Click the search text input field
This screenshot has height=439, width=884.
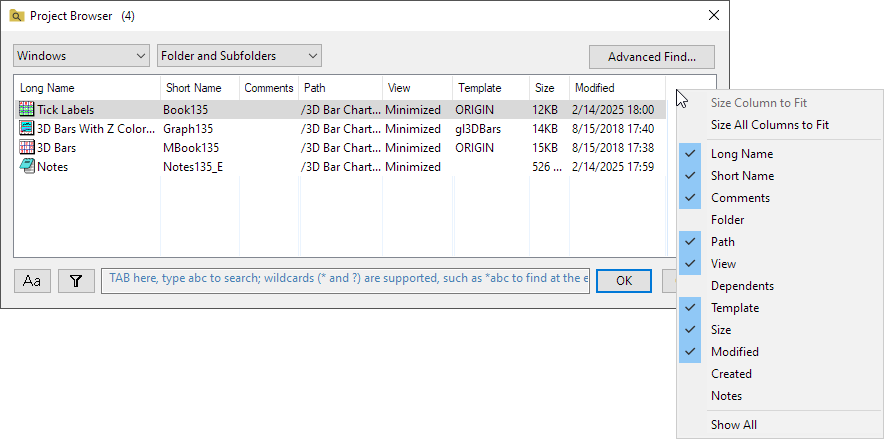coord(345,281)
